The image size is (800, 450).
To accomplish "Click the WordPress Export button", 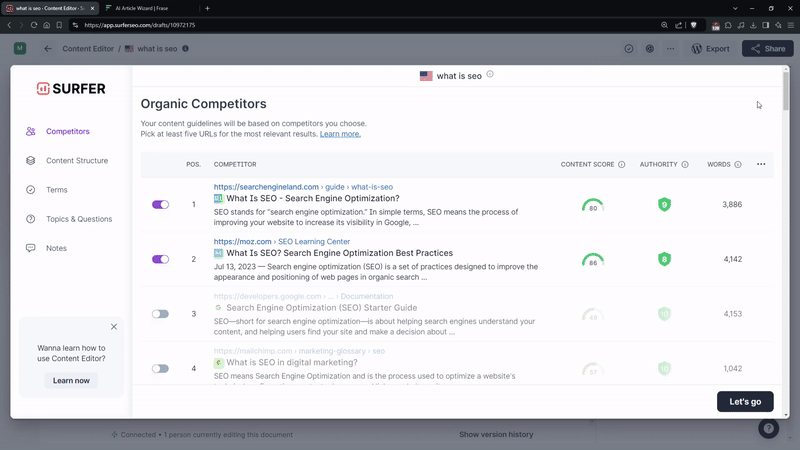I will 710,48.
